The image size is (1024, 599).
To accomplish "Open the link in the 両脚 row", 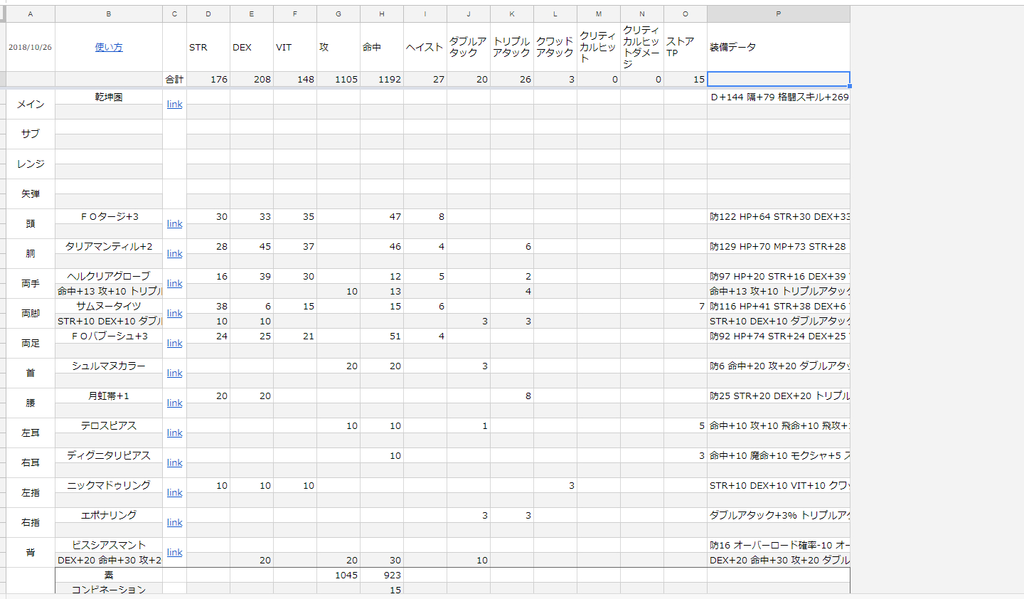I will coord(174,313).
